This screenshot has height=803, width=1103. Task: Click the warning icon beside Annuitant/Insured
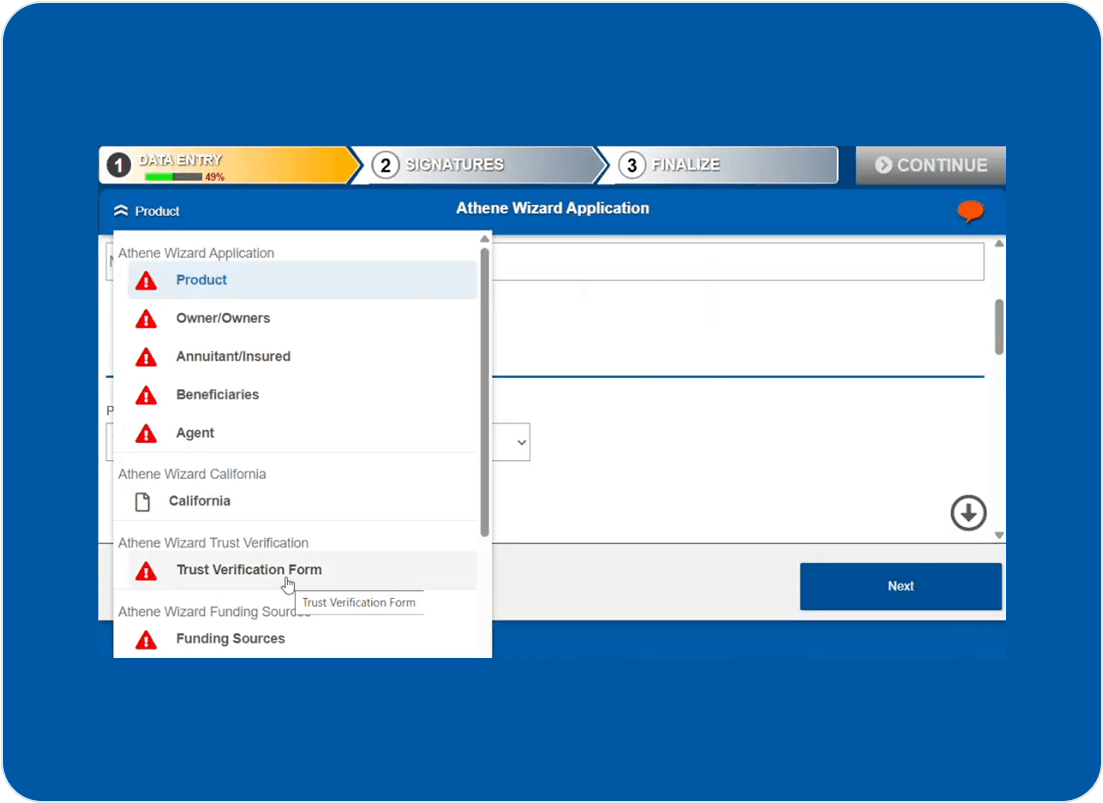146,356
